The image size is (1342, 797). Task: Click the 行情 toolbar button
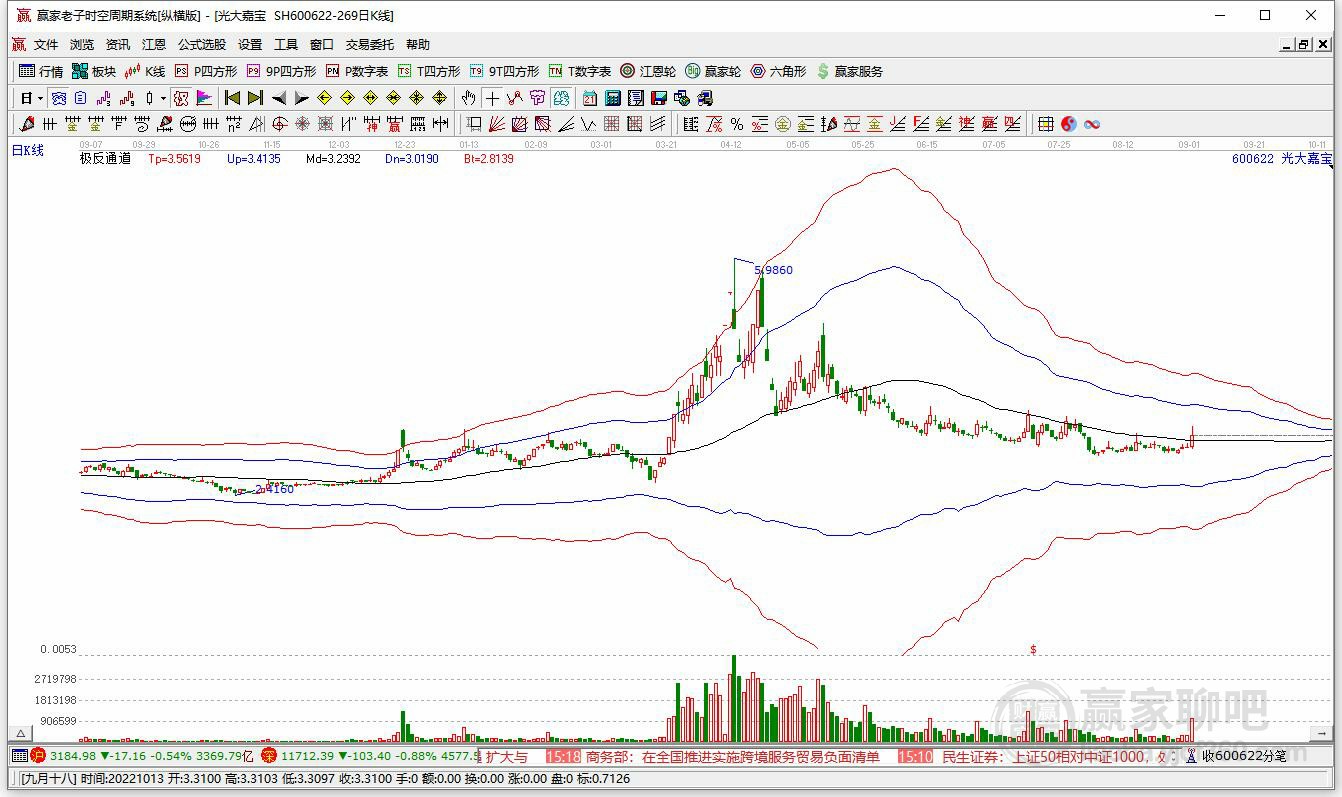coord(41,71)
